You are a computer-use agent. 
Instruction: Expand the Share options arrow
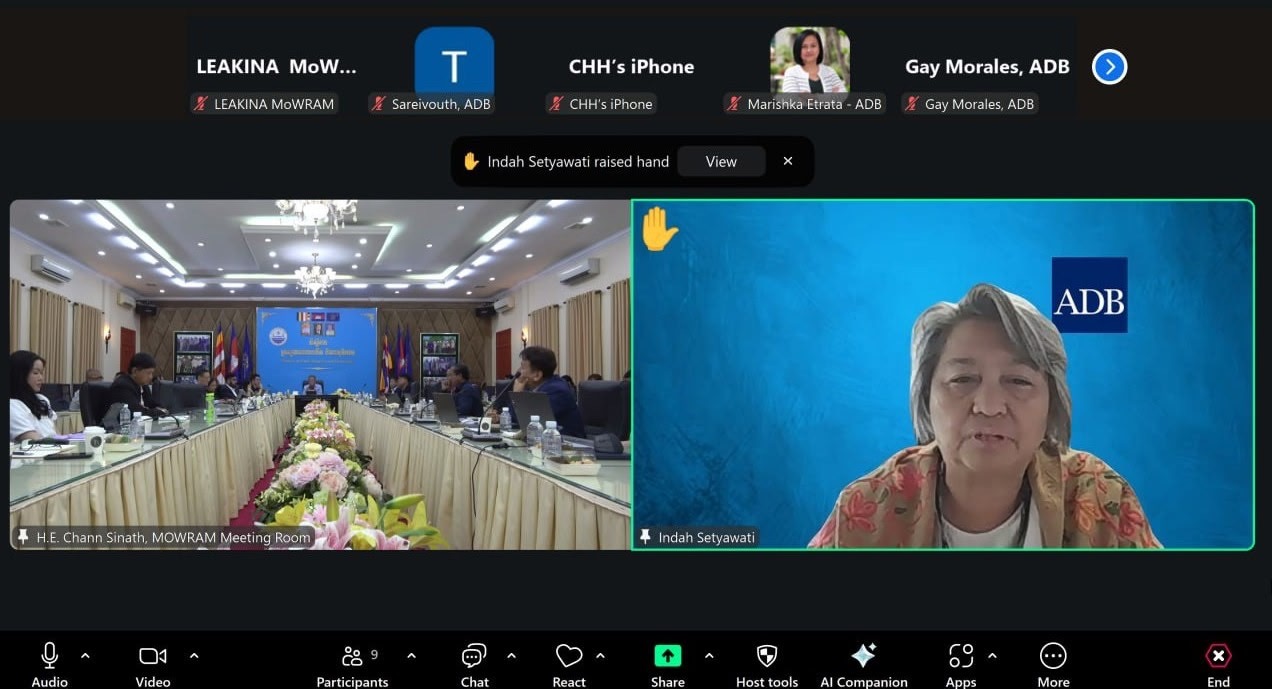click(709, 656)
